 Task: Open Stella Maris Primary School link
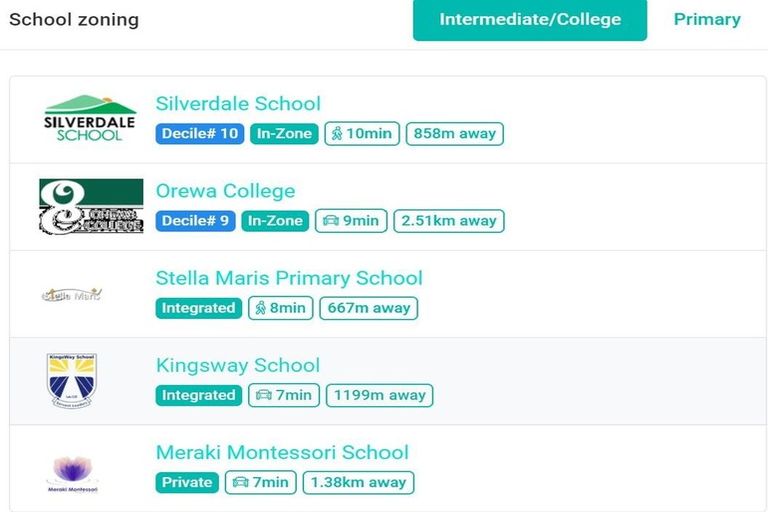point(289,278)
